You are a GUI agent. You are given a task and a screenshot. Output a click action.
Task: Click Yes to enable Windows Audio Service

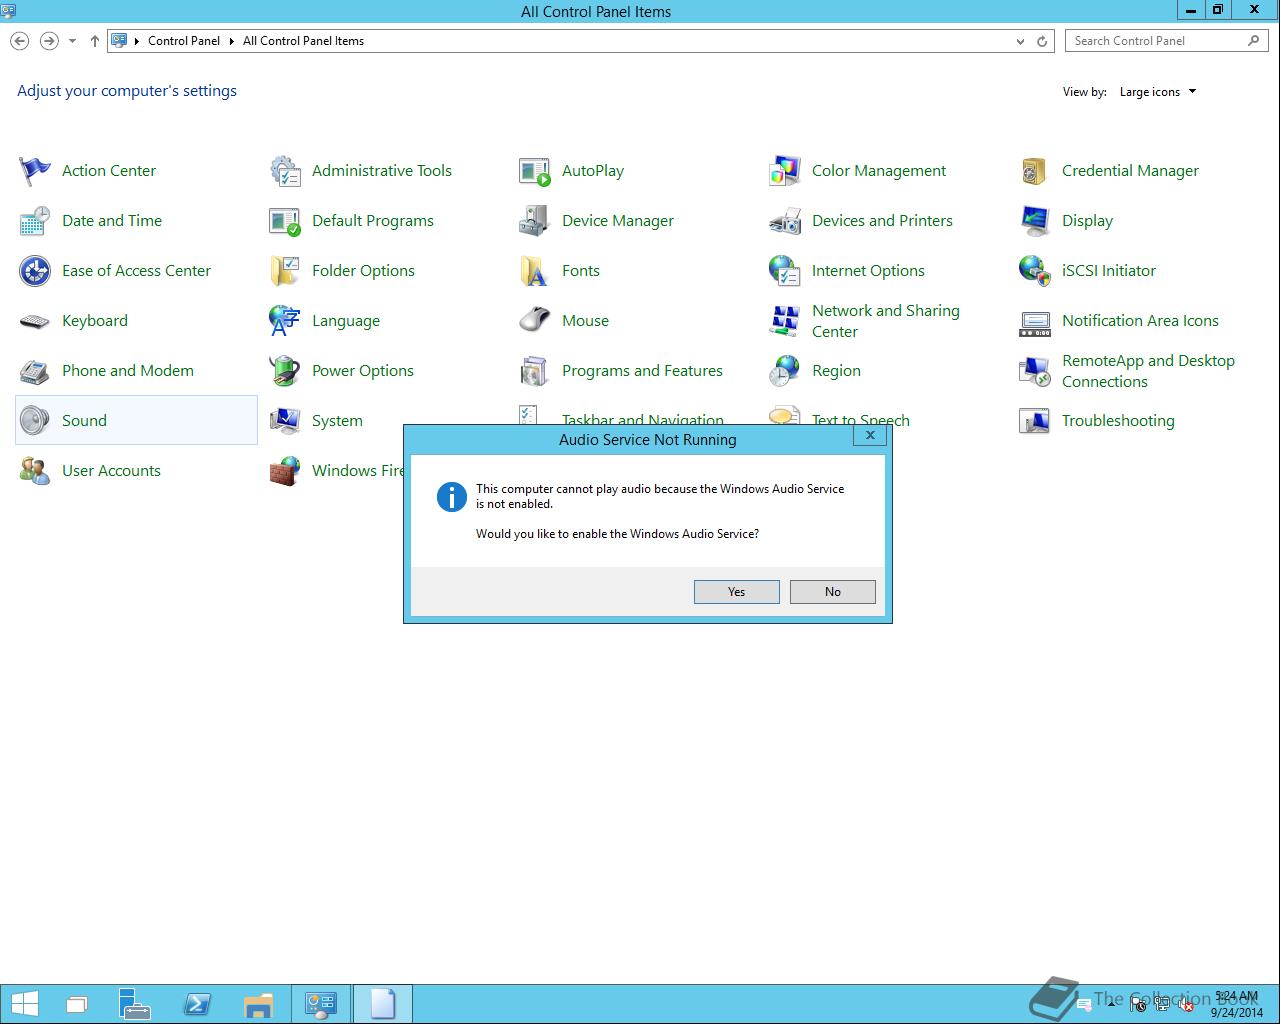click(x=737, y=592)
